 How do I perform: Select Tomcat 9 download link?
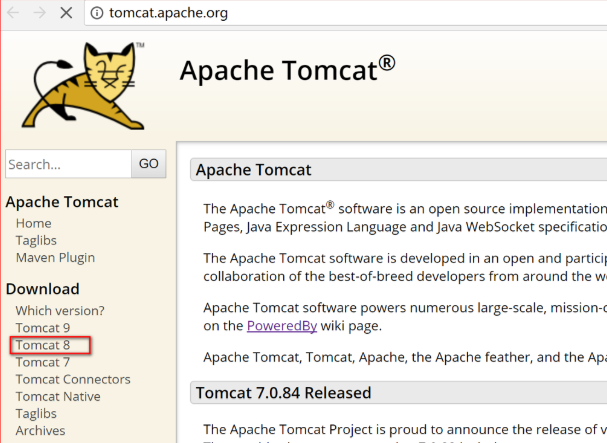coord(43,328)
